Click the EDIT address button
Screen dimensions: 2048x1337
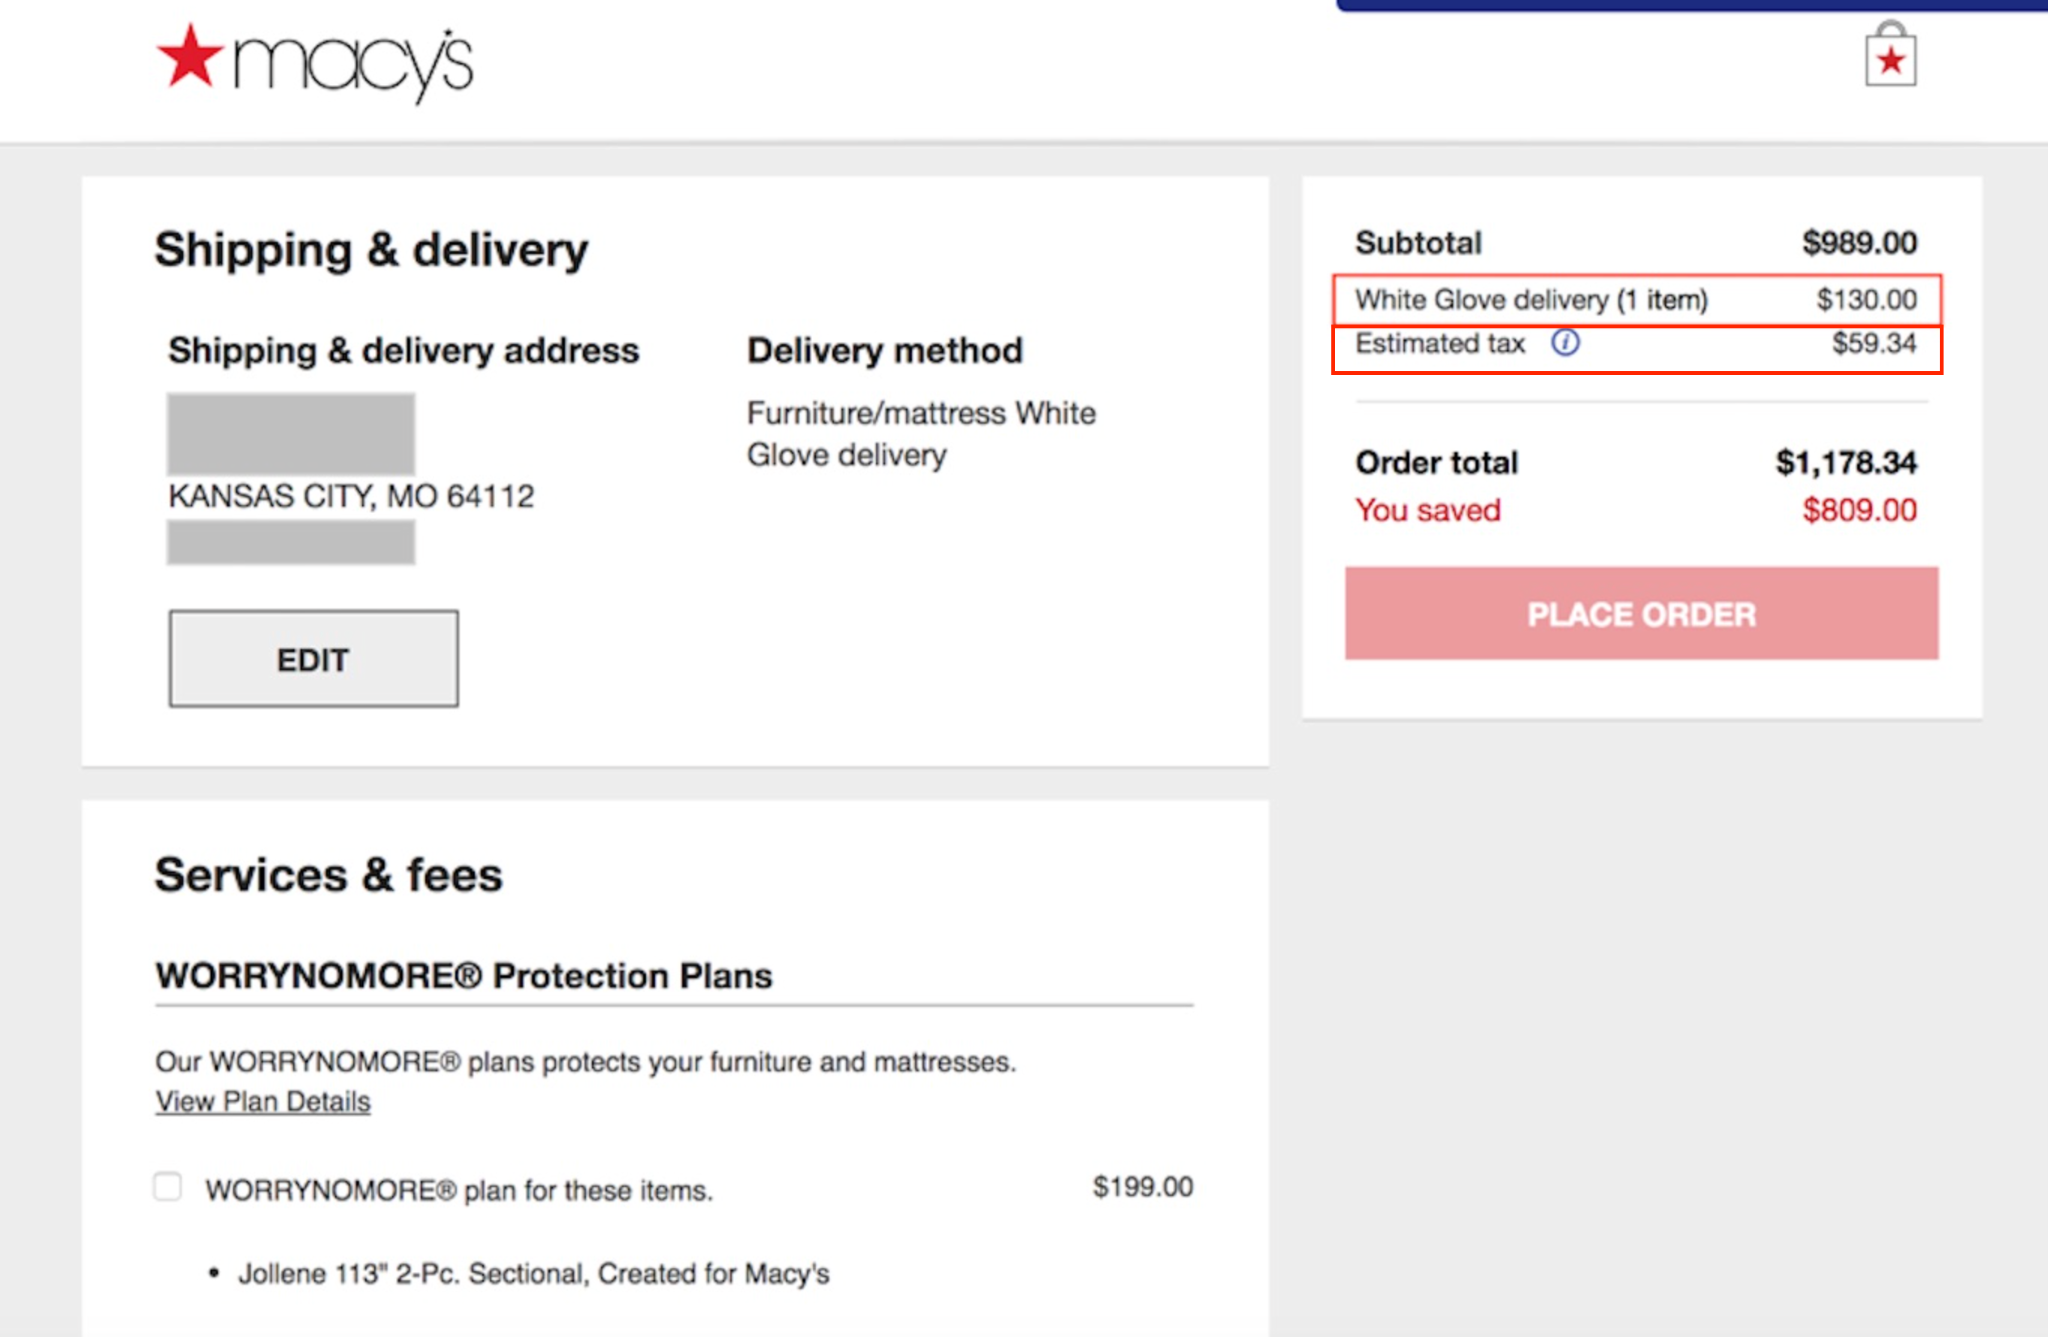pyautogui.click(x=313, y=659)
